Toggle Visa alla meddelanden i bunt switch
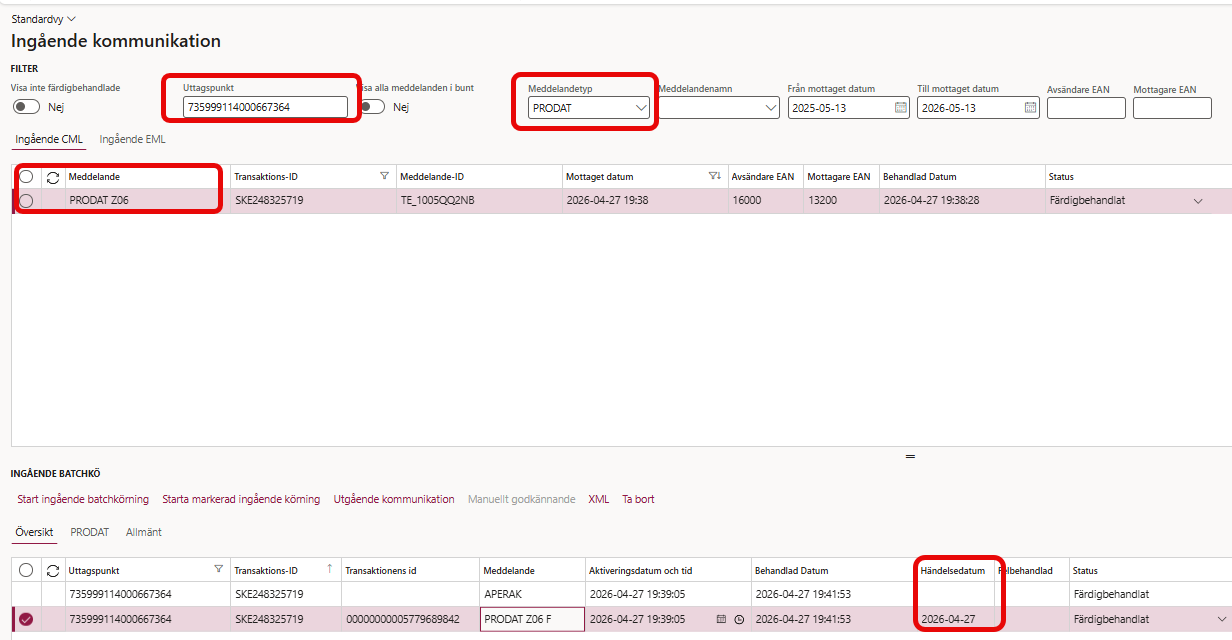Image resolution: width=1232 pixels, height=640 pixels. (x=372, y=107)
